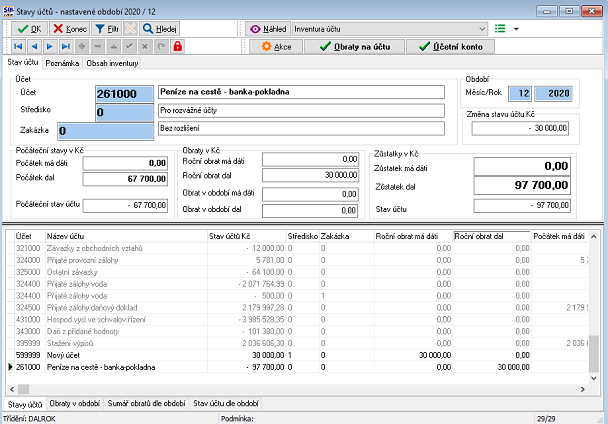
Task: Click the grid scroll up arrow
Action: point(594,236)
